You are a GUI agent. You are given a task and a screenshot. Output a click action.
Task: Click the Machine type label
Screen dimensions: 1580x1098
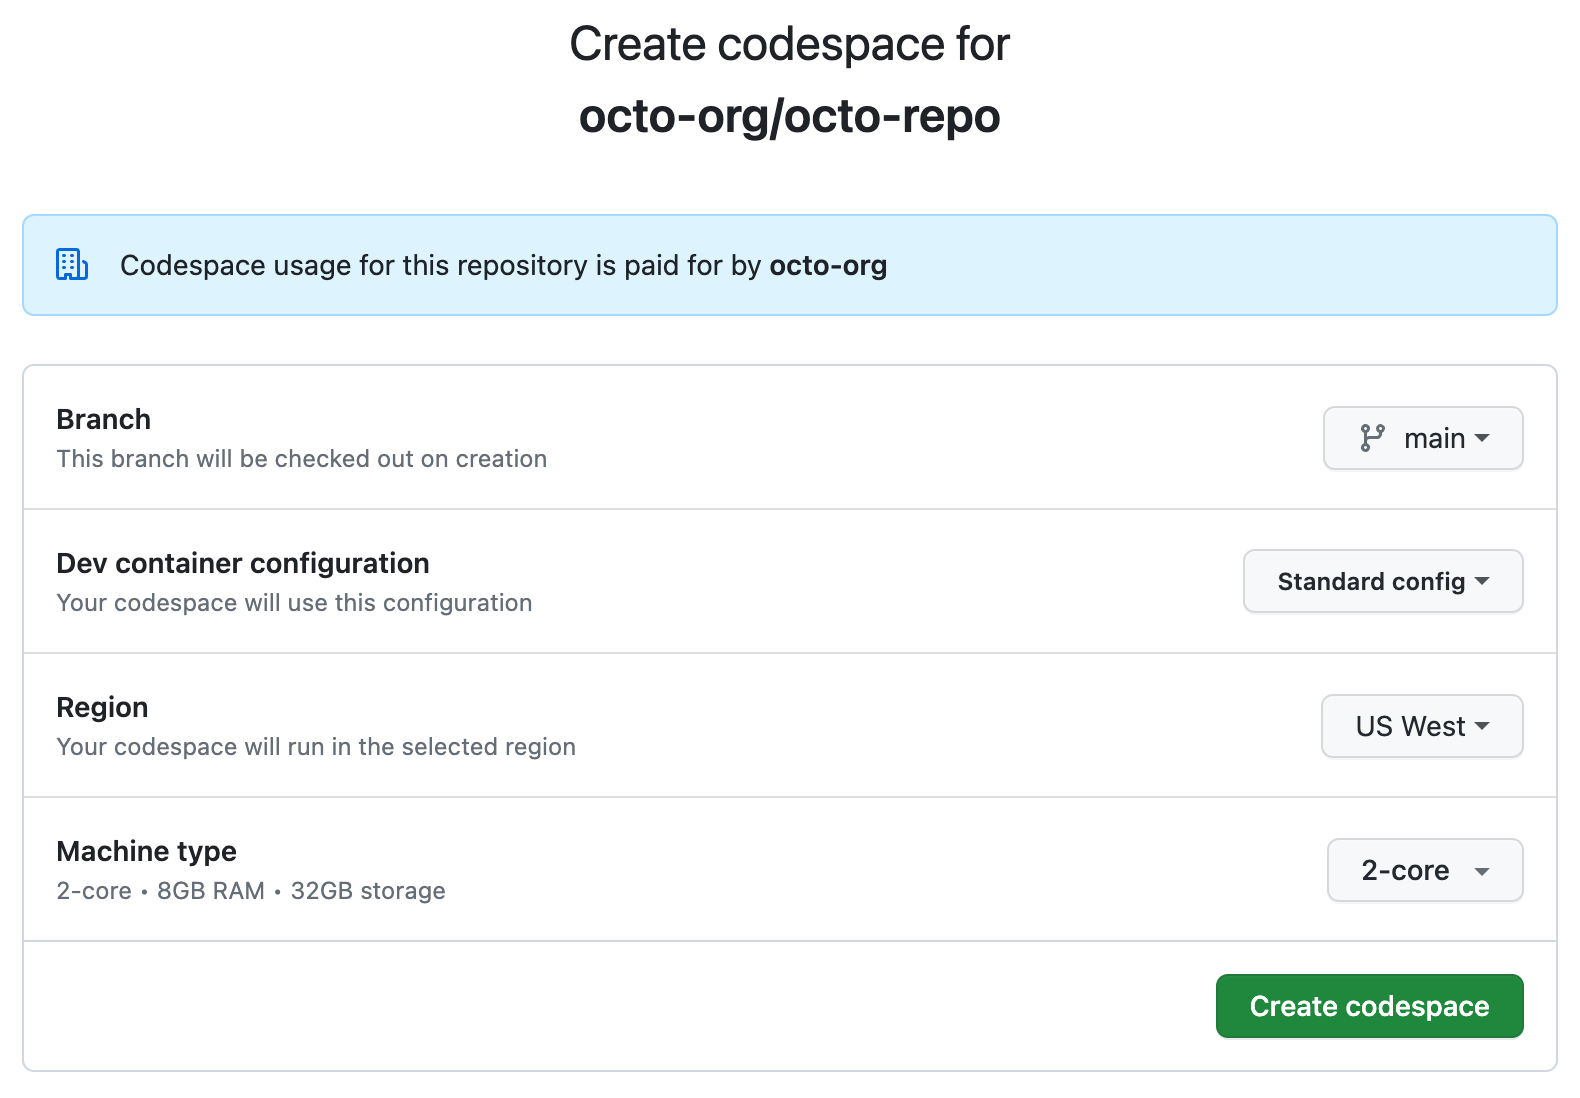(x=147, y=851)
